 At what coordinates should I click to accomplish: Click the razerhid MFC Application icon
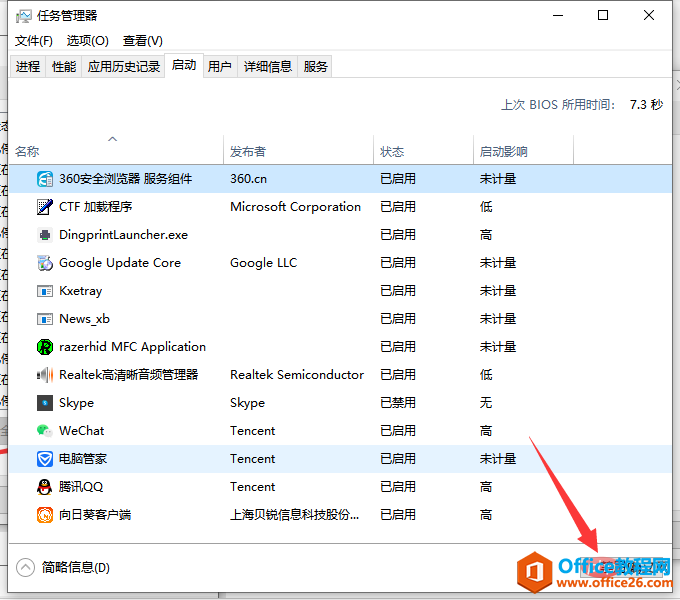coord(45,347)
